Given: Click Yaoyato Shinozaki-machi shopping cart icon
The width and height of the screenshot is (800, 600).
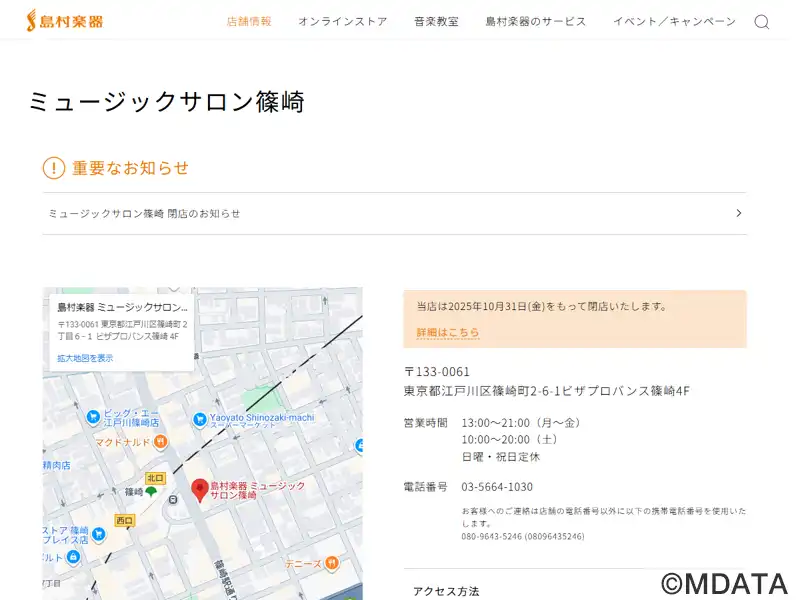Looking at the screenshot, I should 199,418.
